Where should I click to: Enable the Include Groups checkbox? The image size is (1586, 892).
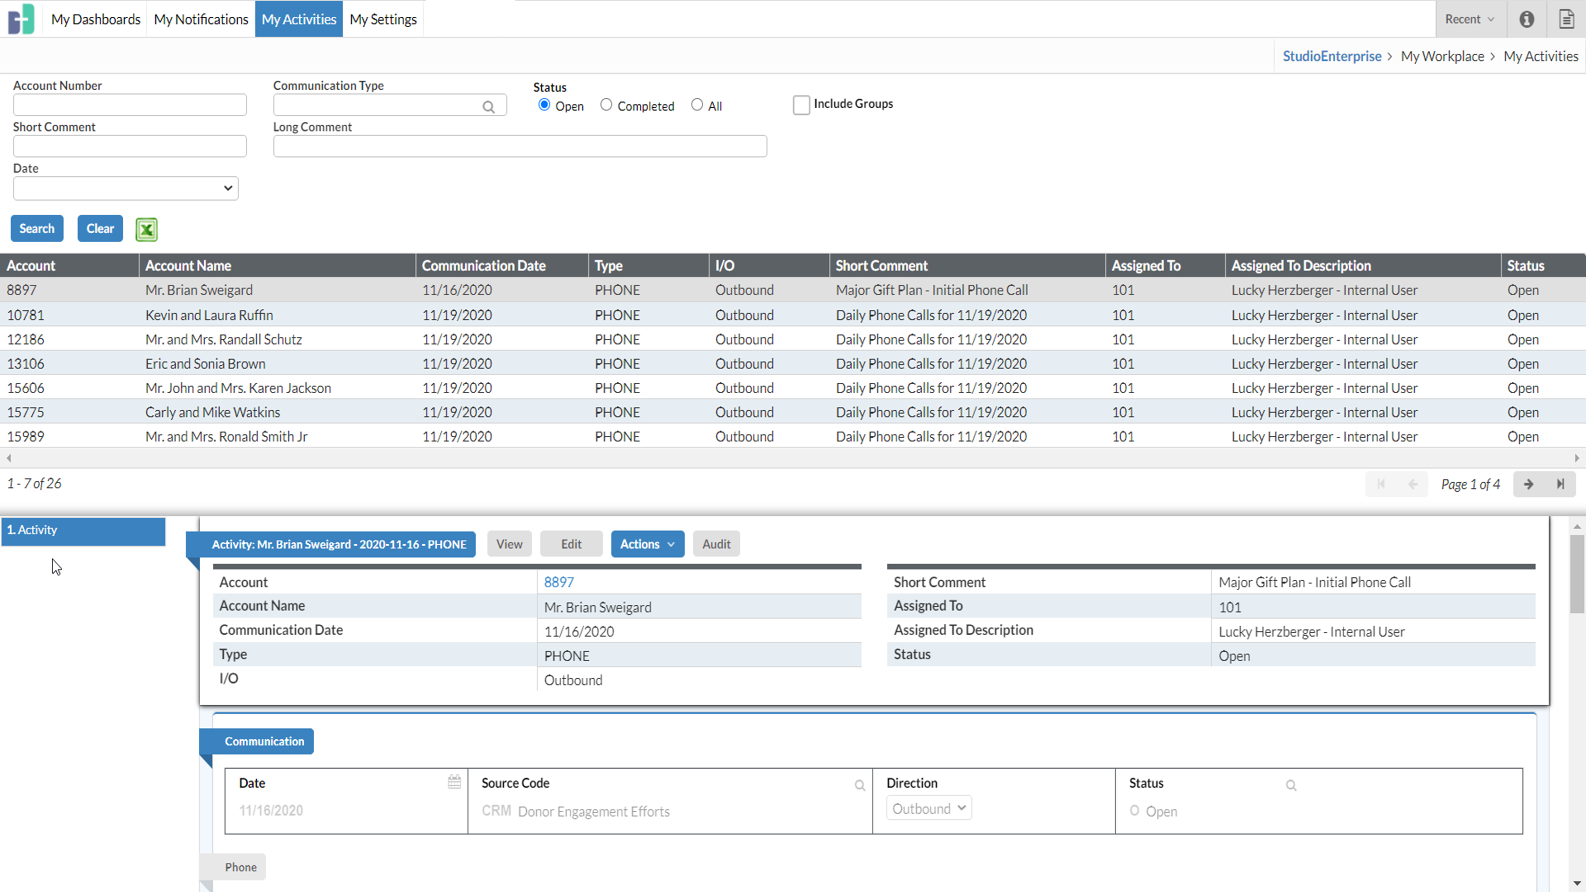pos(801,105)
